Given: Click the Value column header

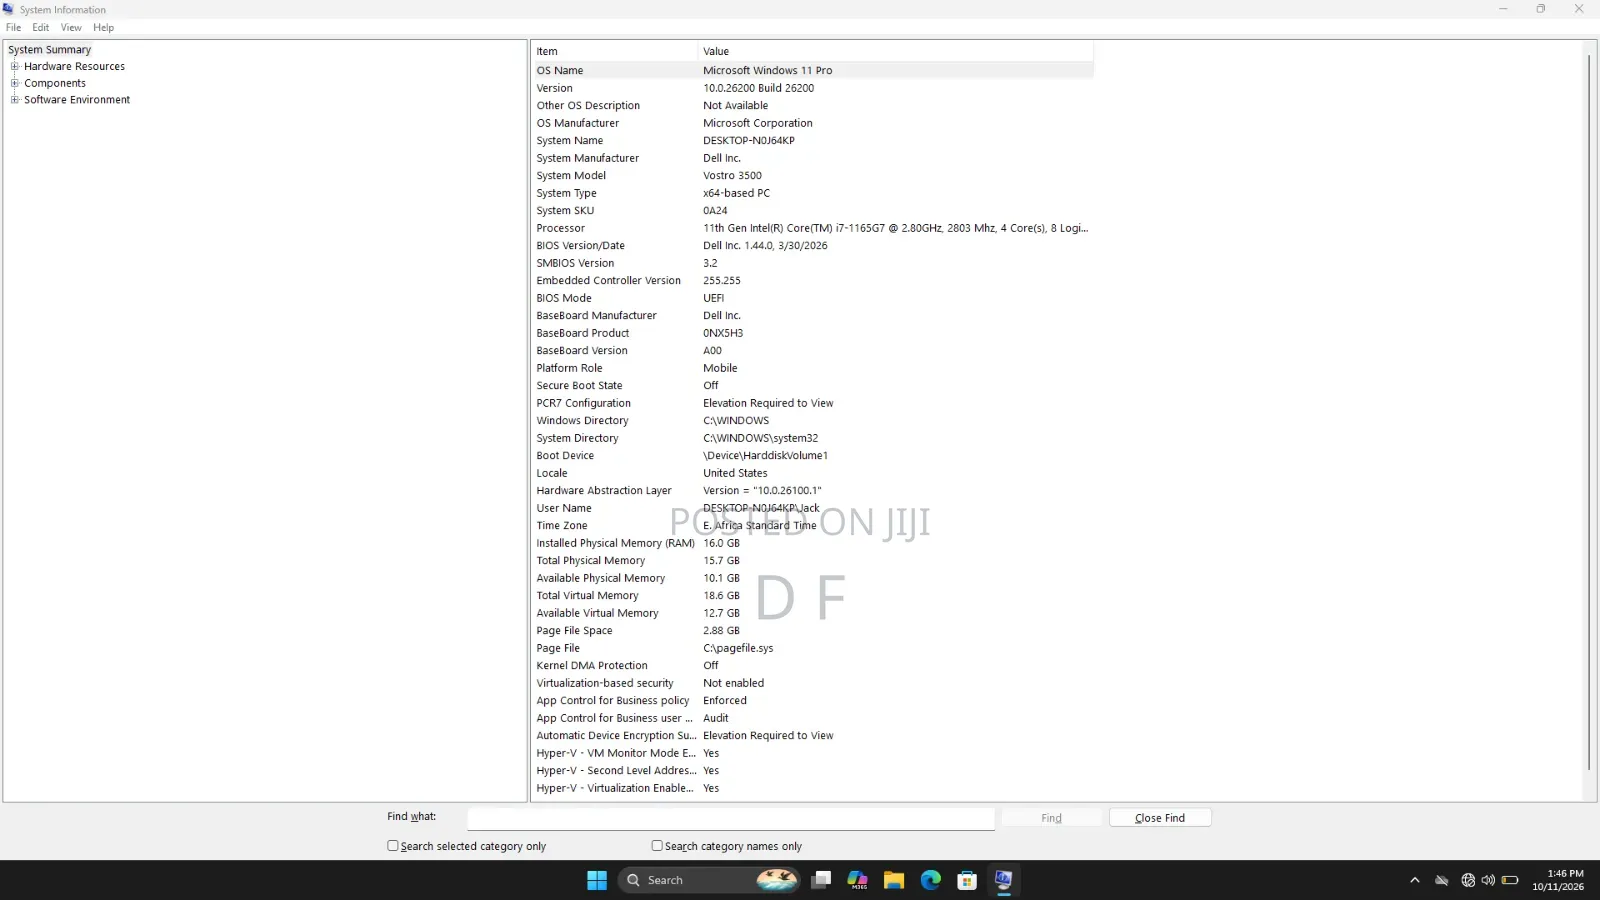Looking at the screenshot, I should 895,51.
